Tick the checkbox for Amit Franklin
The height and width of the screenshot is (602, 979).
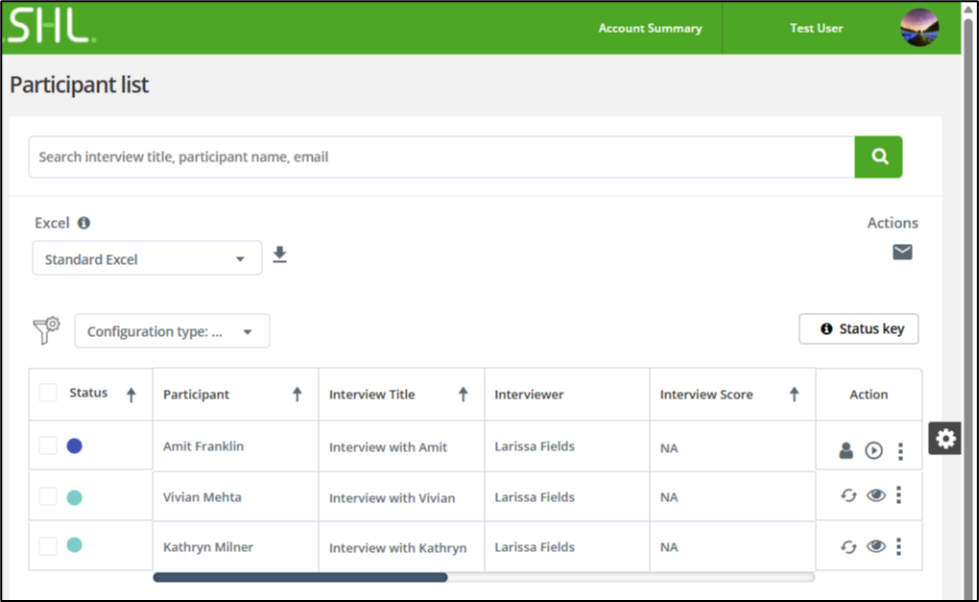(x=48, y=446)
